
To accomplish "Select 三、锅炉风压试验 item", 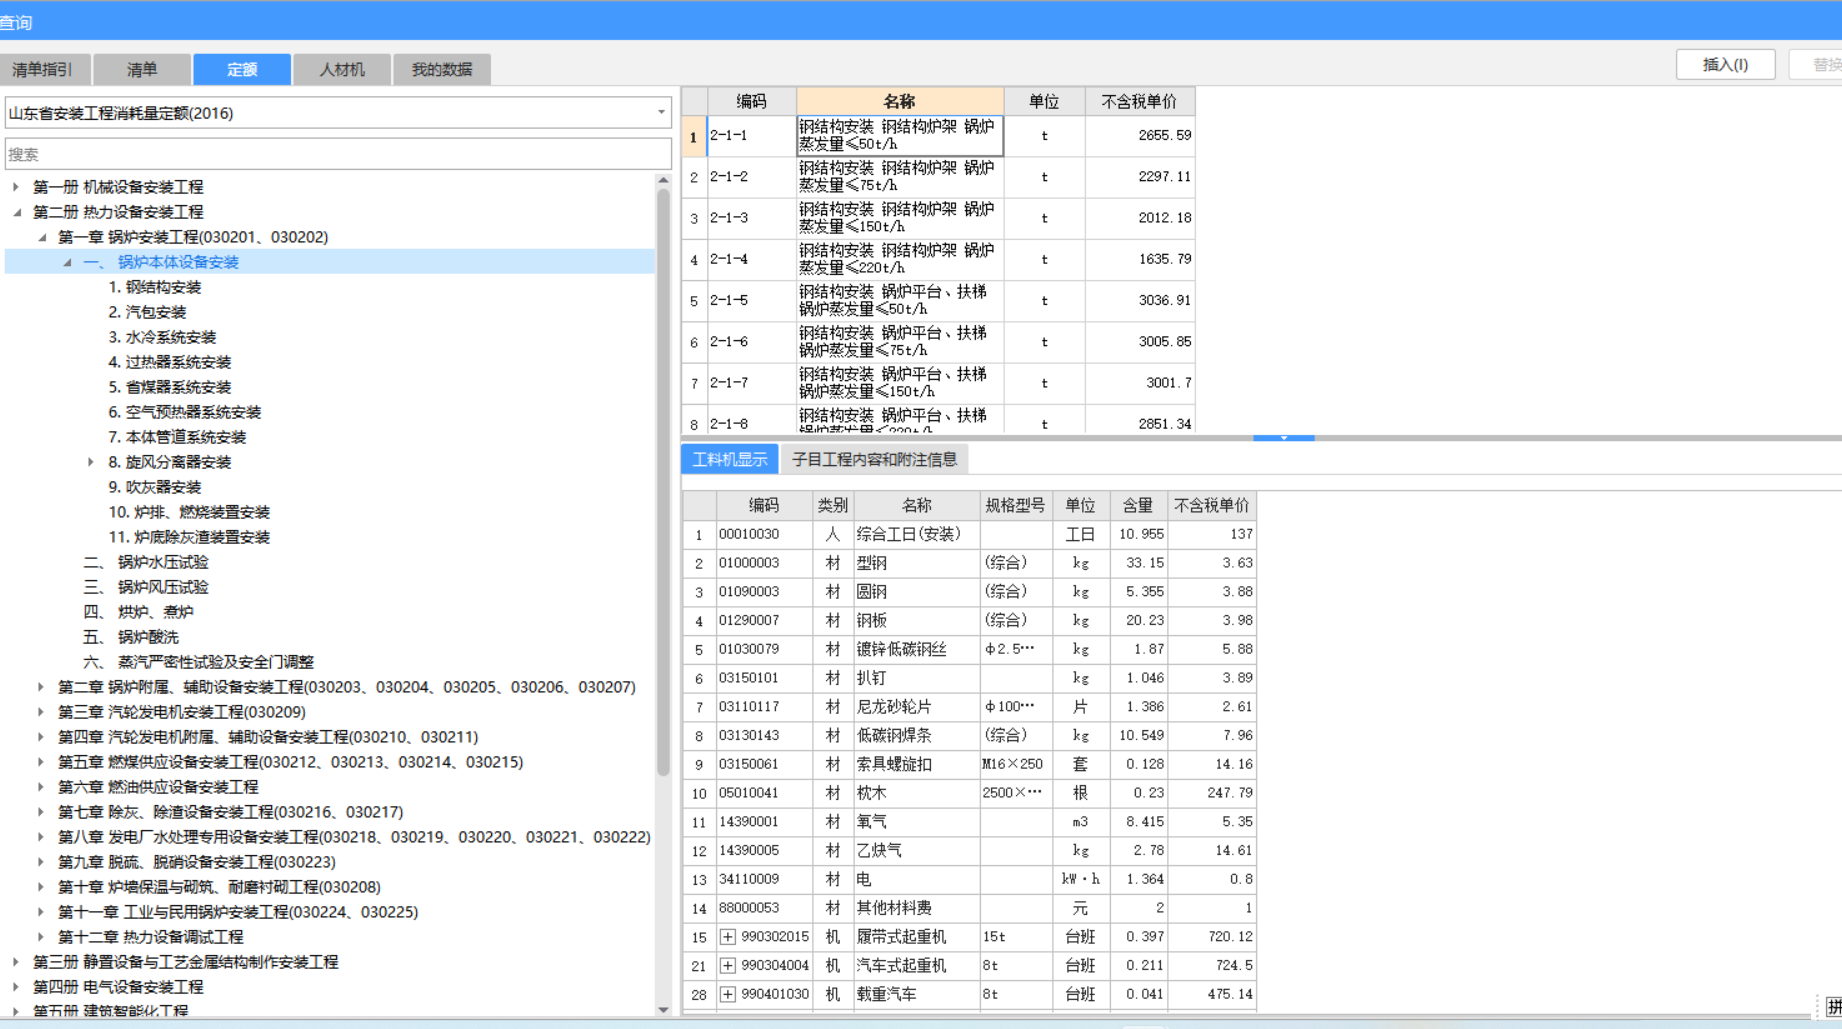I will pos(146,587).
